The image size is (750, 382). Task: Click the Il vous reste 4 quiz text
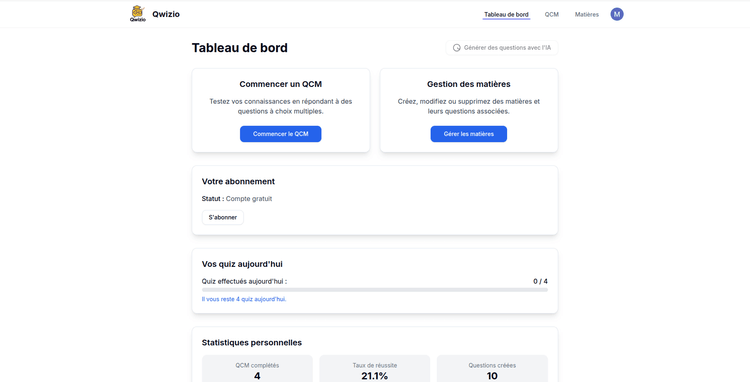[244, 299]
